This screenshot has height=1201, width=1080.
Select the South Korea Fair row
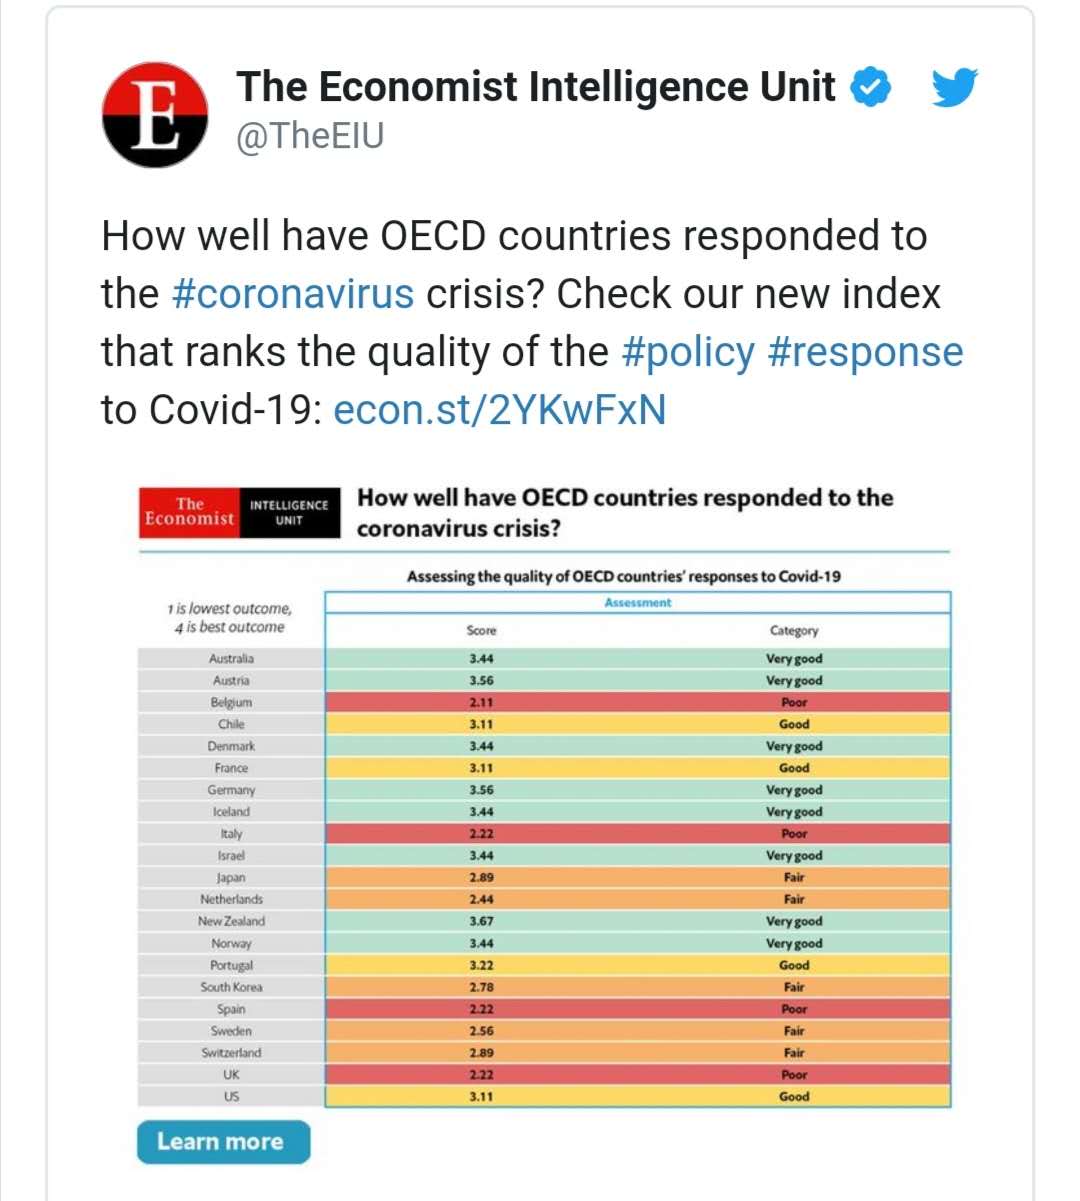point(637,987)
